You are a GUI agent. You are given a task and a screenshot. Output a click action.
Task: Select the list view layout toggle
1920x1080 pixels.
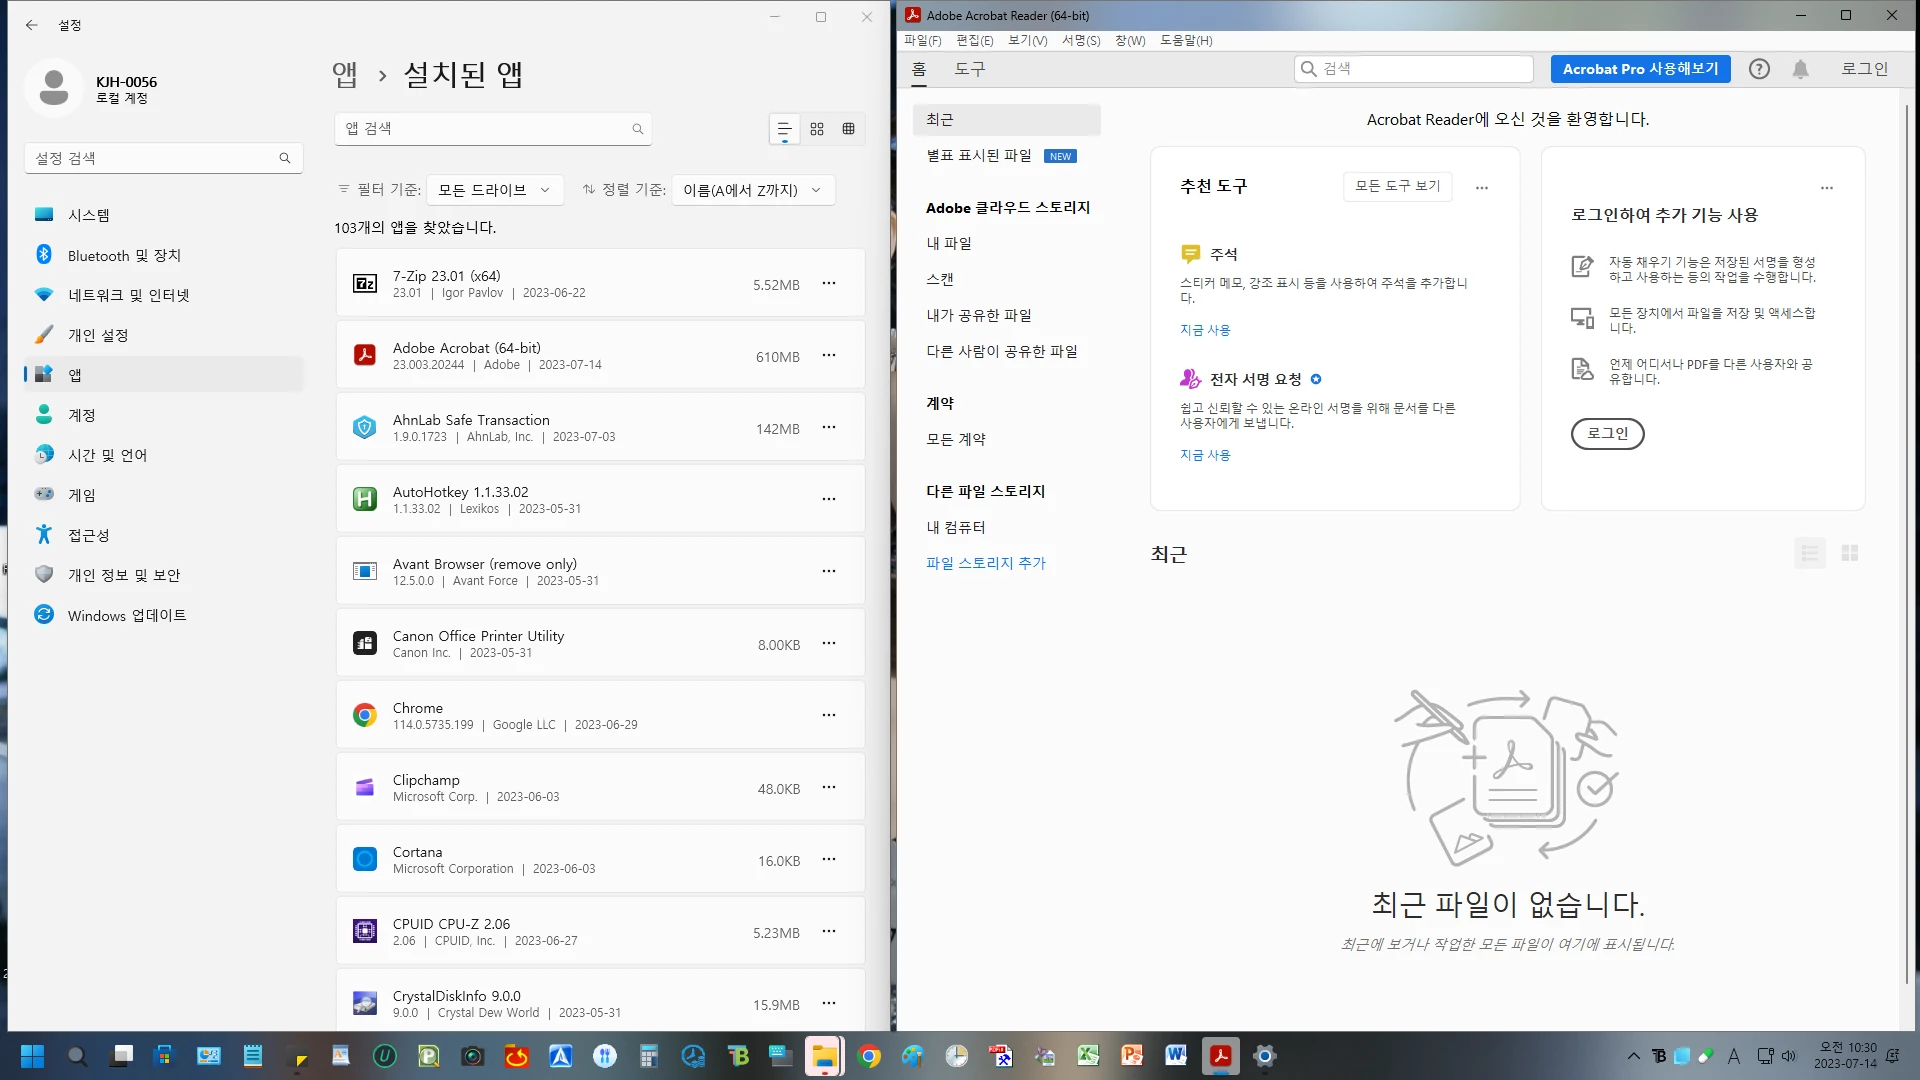[x=784, y=129]
